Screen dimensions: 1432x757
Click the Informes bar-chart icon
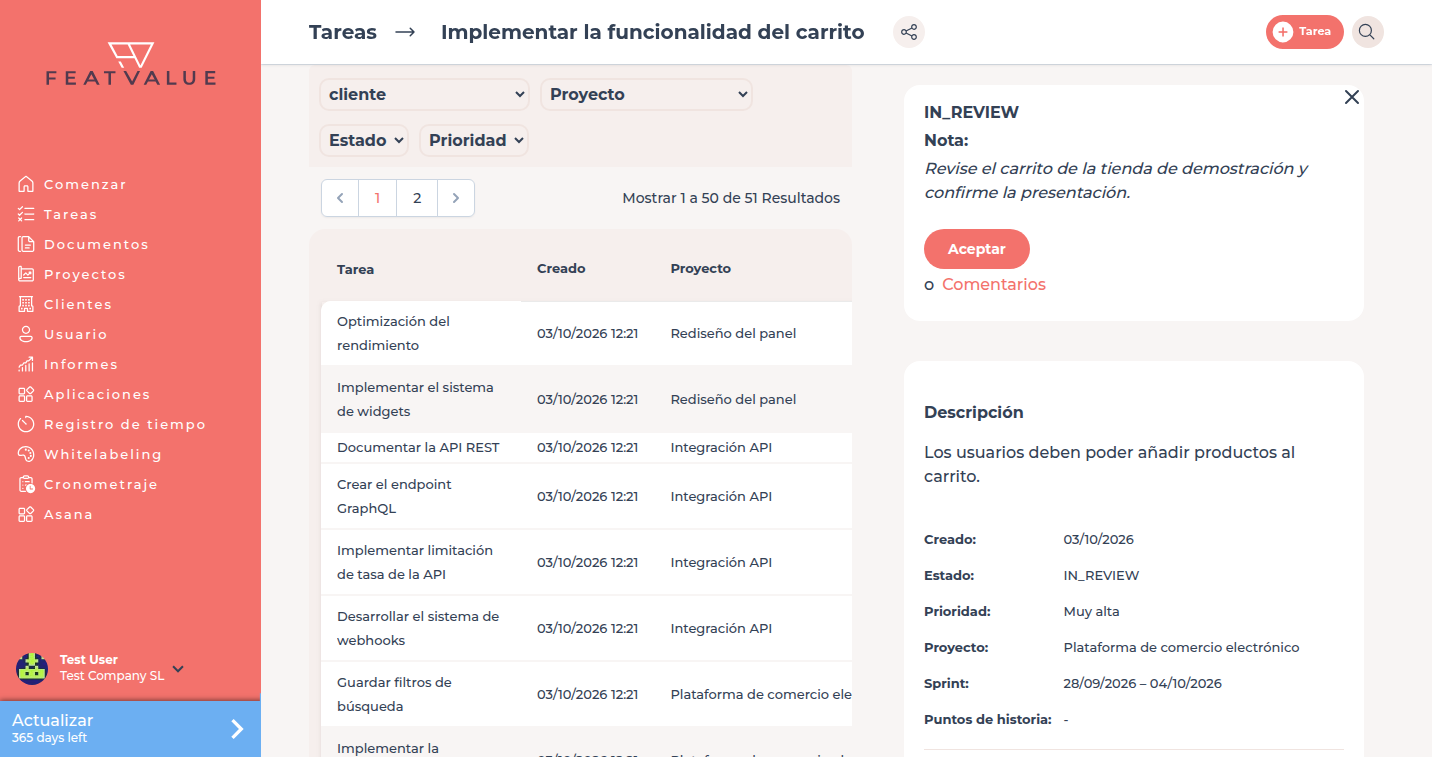[26, 364]
